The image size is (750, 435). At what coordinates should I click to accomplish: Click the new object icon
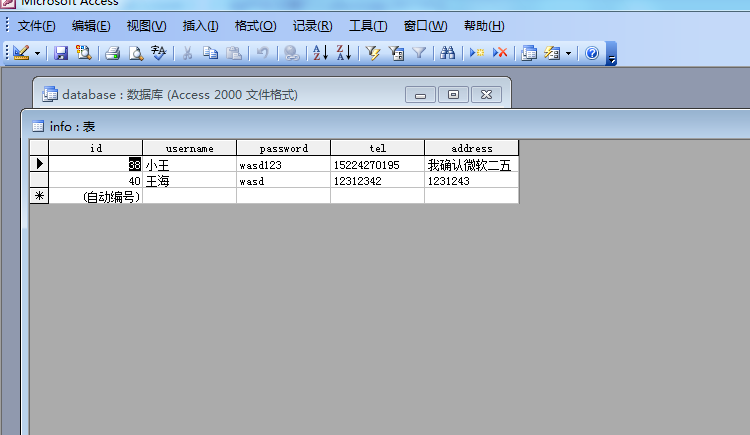(552, 53)
